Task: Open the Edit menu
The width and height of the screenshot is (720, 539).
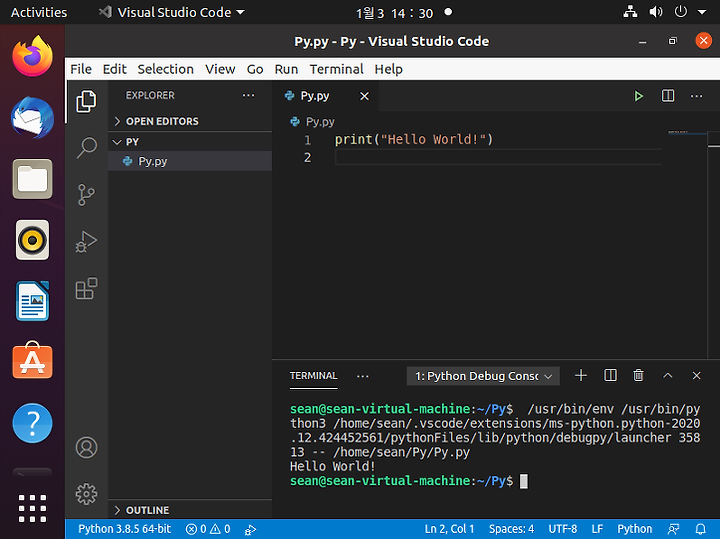Action: (114, 69)
